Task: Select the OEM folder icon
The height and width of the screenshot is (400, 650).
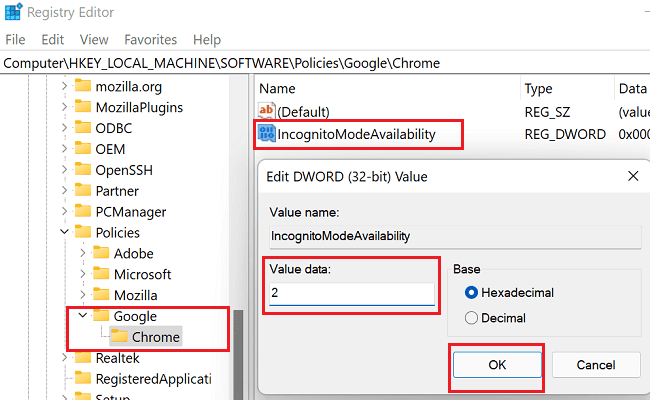Action: [83, 148]
